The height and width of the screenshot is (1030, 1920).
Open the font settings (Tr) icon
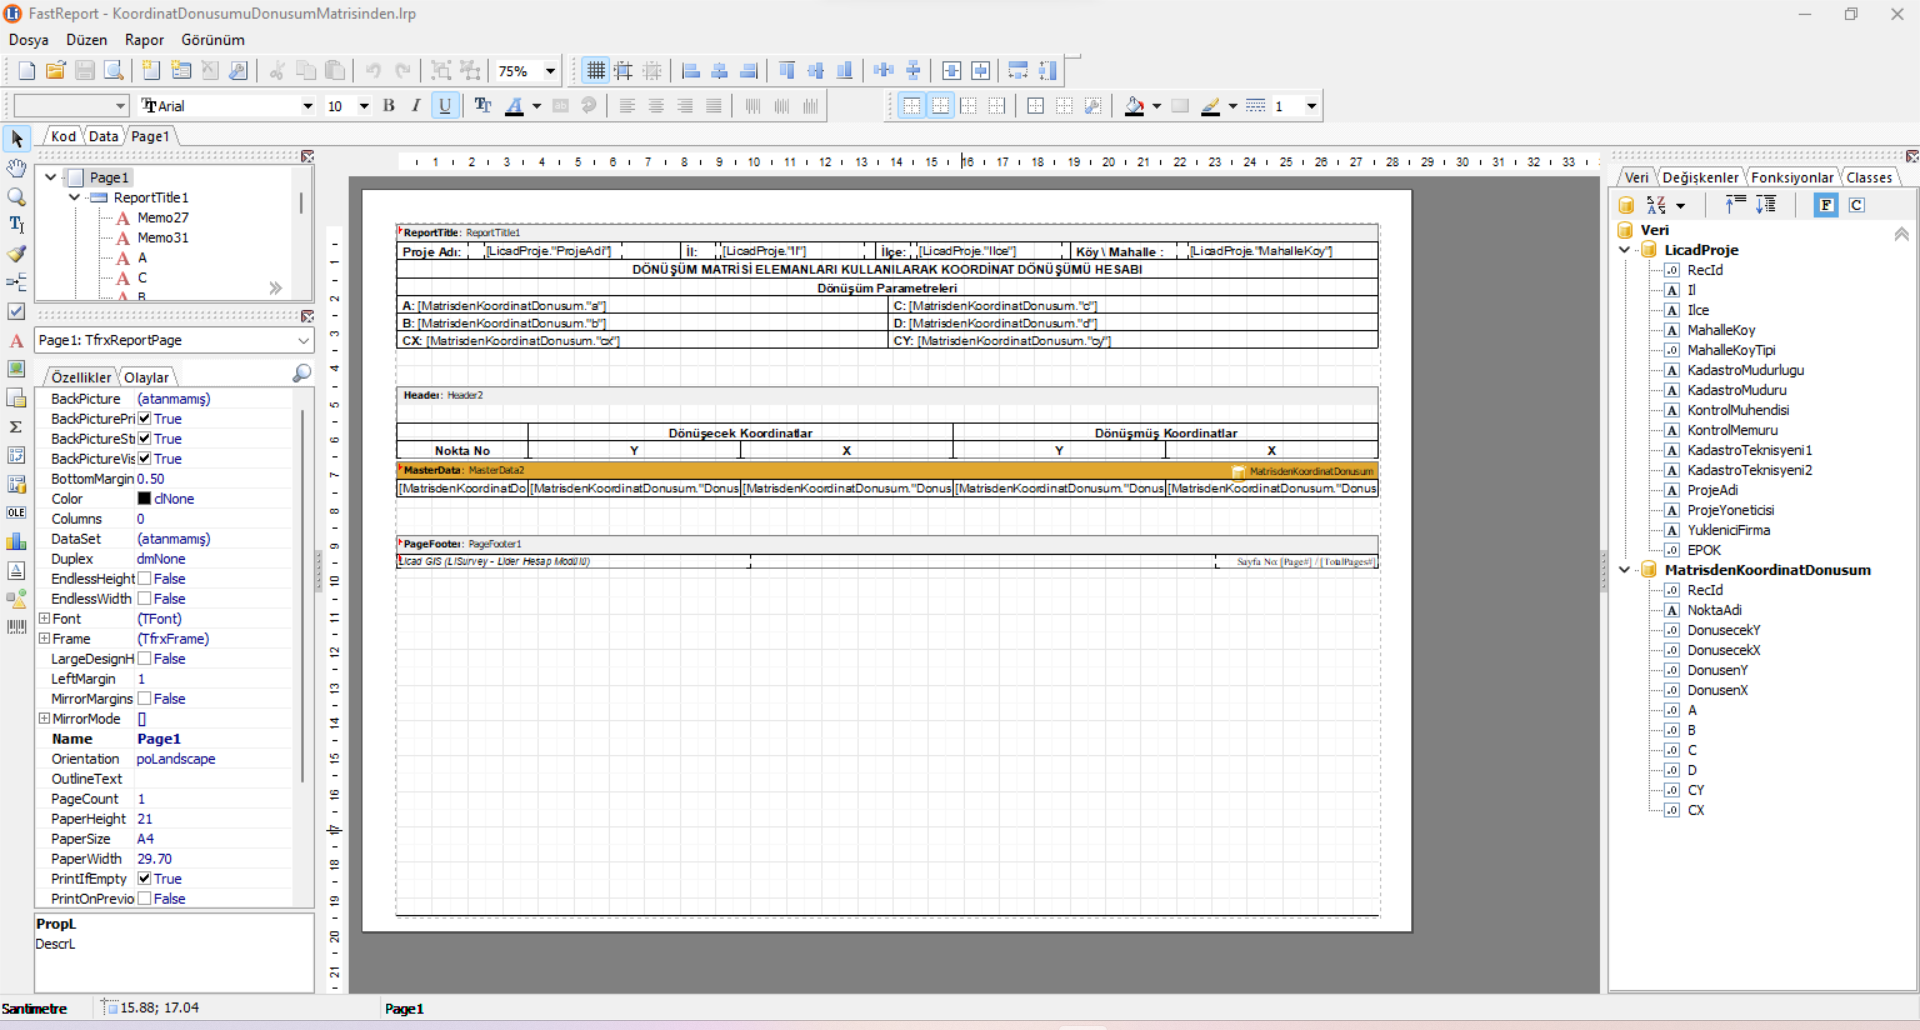coord(483,106)
